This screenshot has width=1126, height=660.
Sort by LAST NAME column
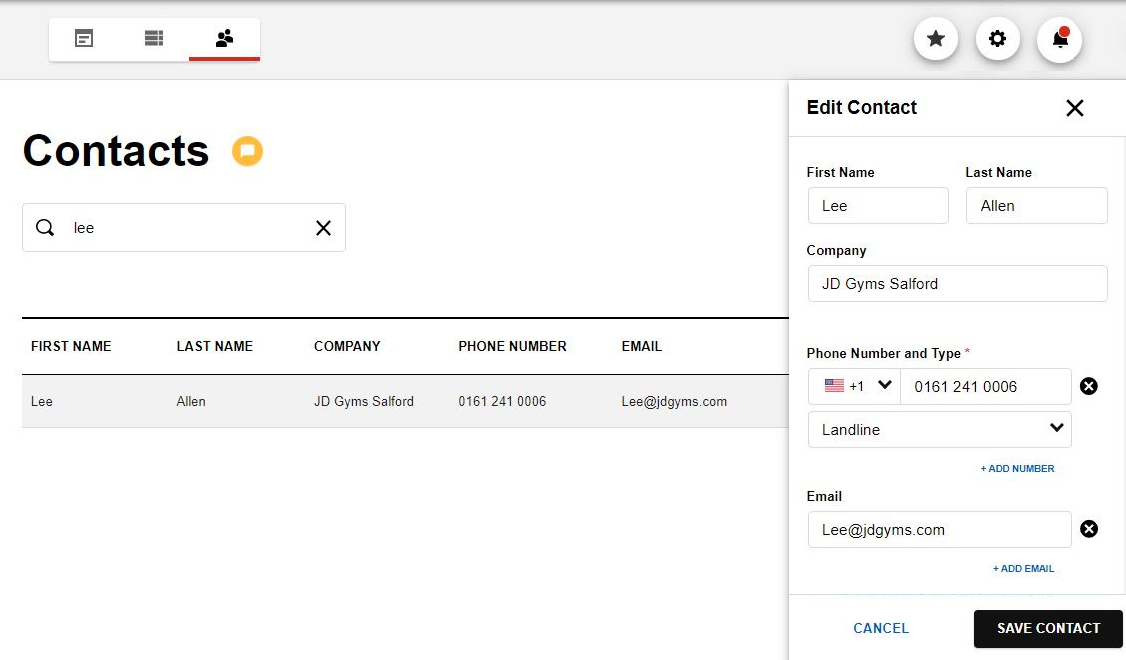tap(215, 346)
